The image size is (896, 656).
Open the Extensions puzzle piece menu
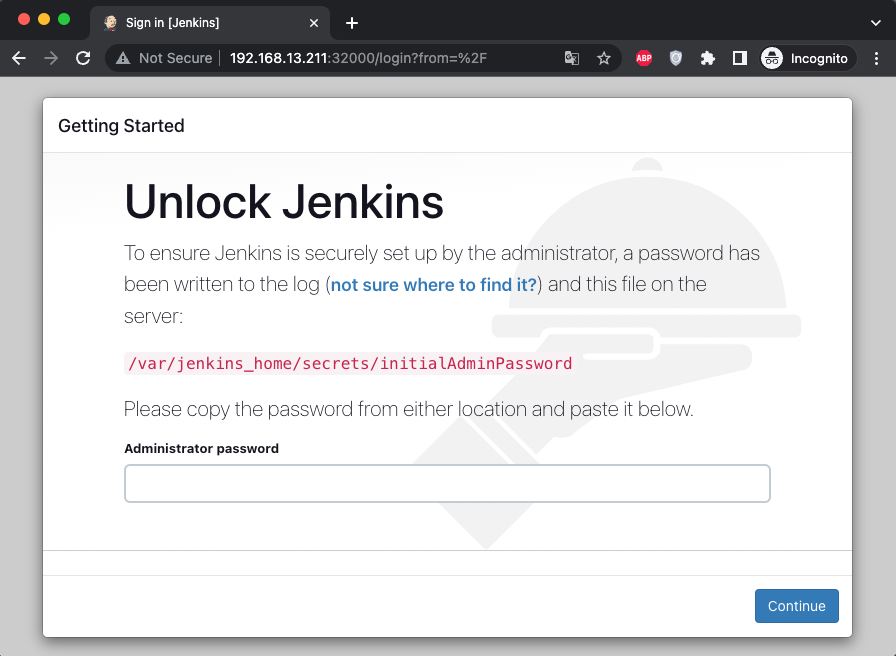(707, 58)
